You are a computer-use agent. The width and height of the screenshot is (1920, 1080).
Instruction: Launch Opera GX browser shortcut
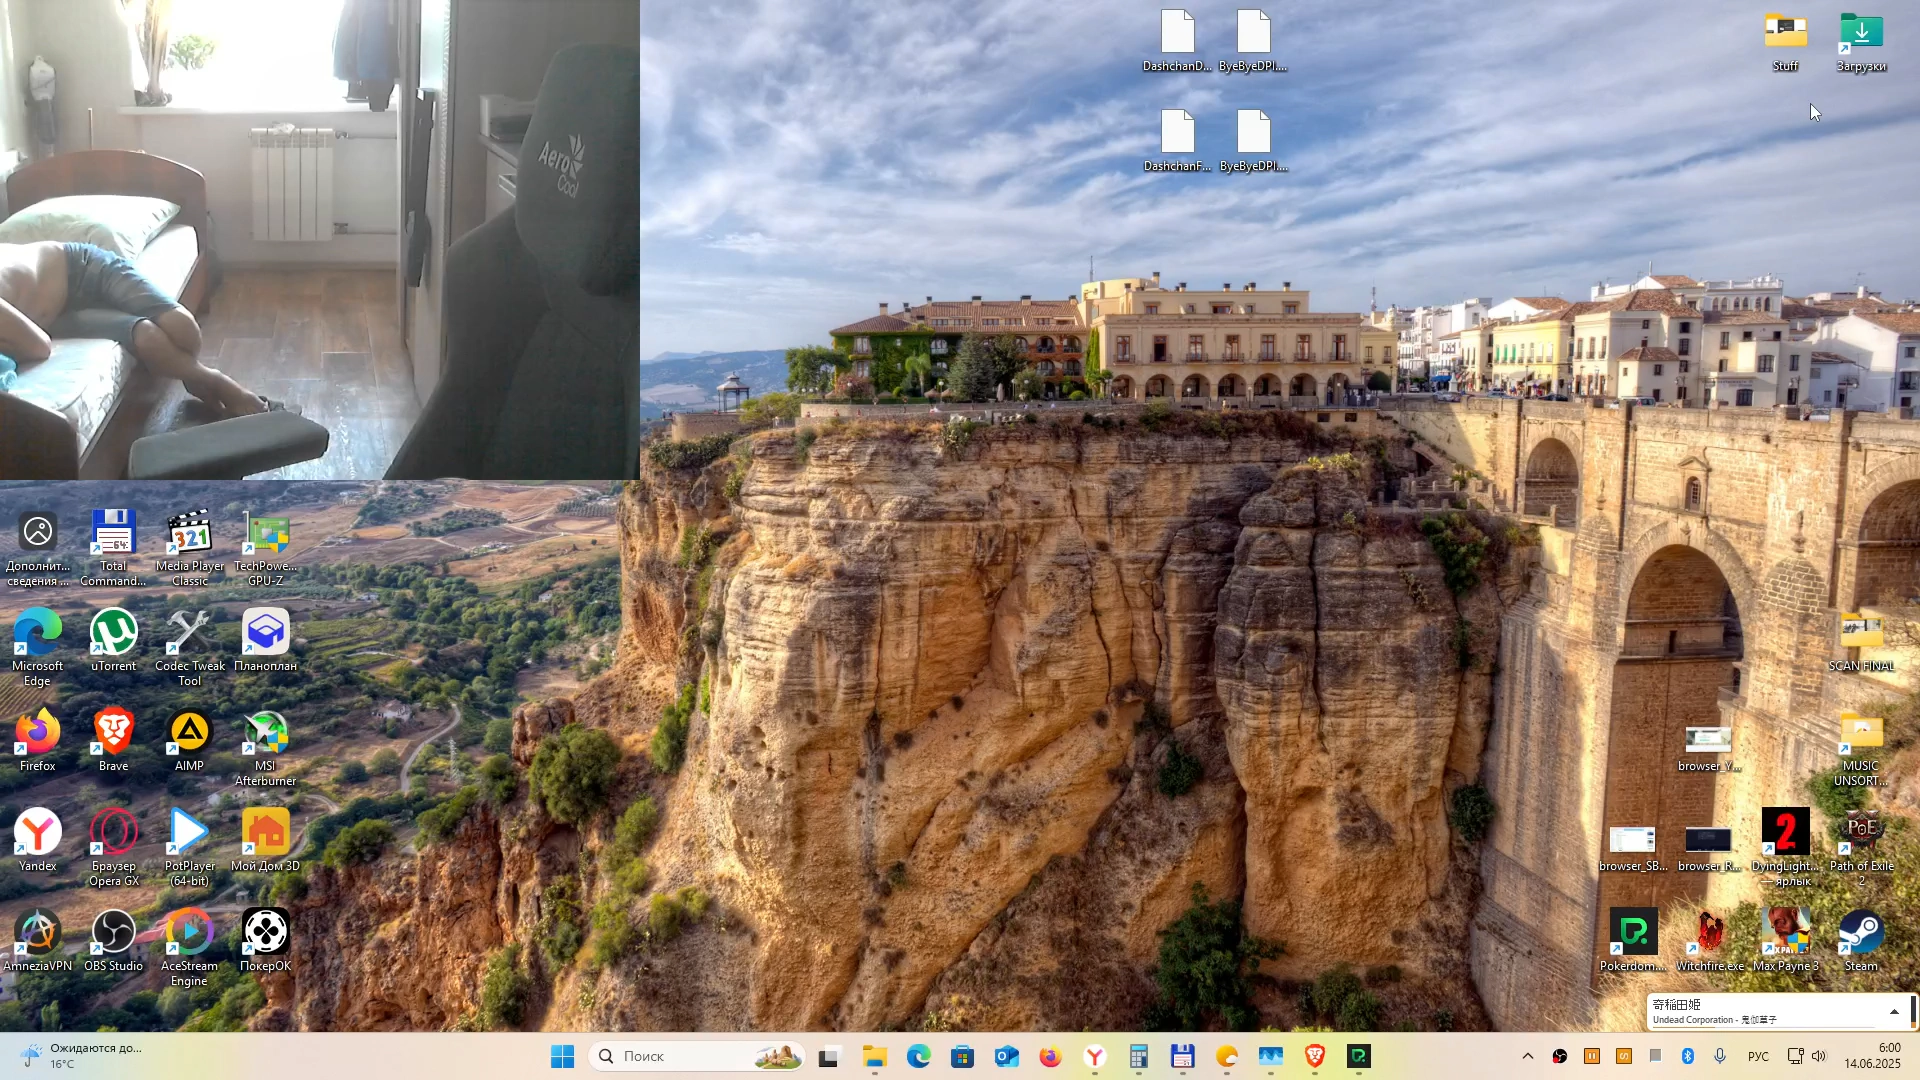coord(113,847)
